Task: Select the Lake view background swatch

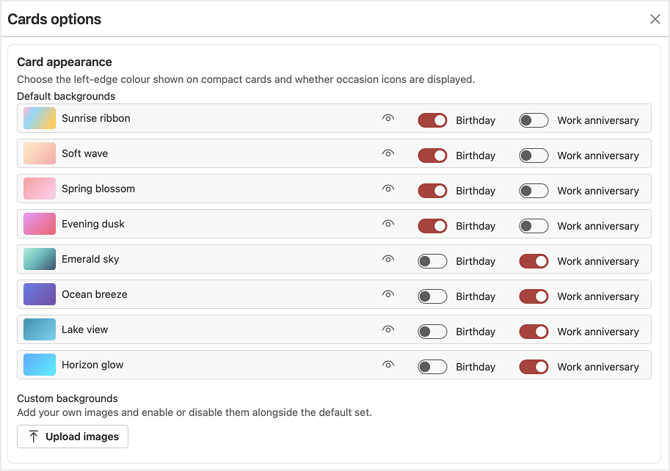Action: pyautogui.click(x=40, y=329)
